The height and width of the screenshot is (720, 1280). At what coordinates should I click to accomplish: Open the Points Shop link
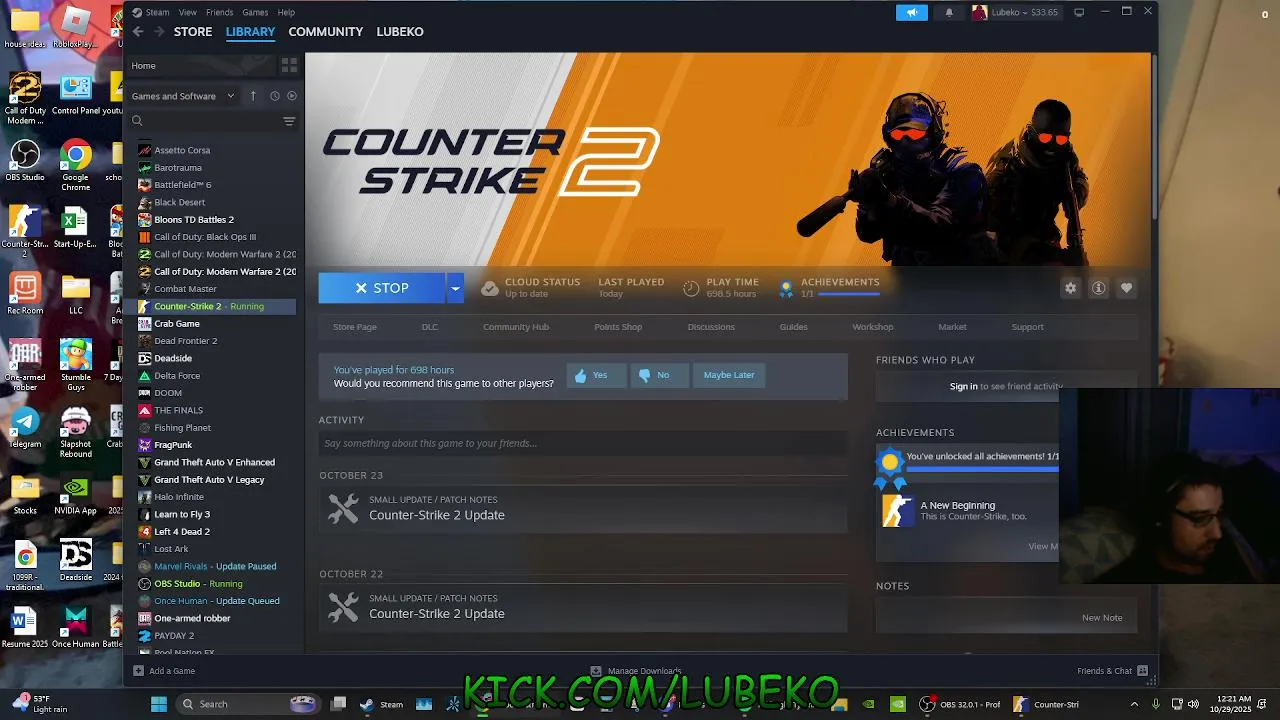[x=618, y=327]
